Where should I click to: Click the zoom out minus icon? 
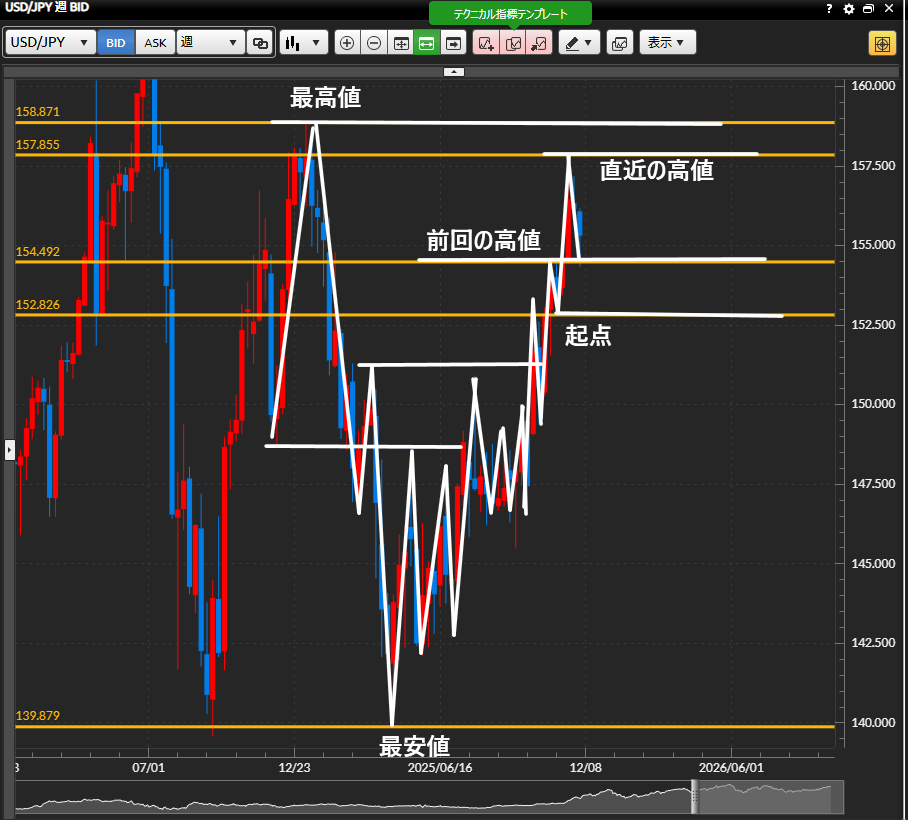coord(373,43)
